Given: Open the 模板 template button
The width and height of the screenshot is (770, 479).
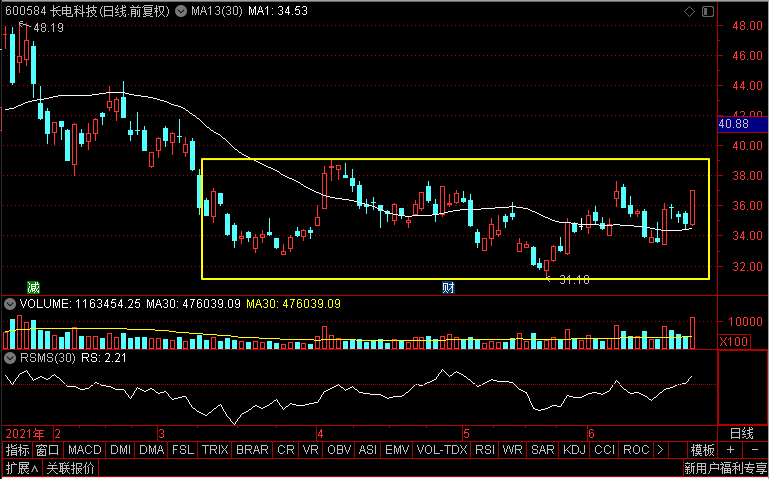Looking at the screenshot, I should [703, 450].
